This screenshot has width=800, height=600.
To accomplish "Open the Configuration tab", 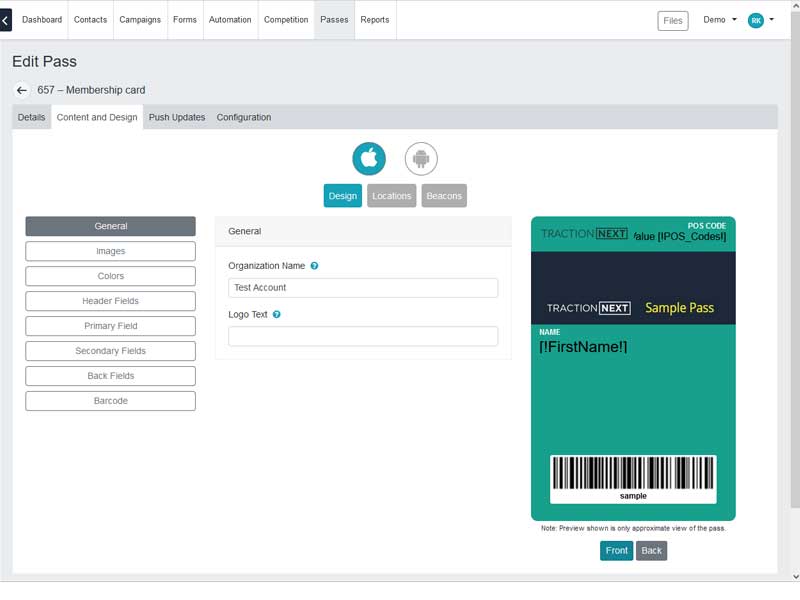I will (x=244, y=117).
